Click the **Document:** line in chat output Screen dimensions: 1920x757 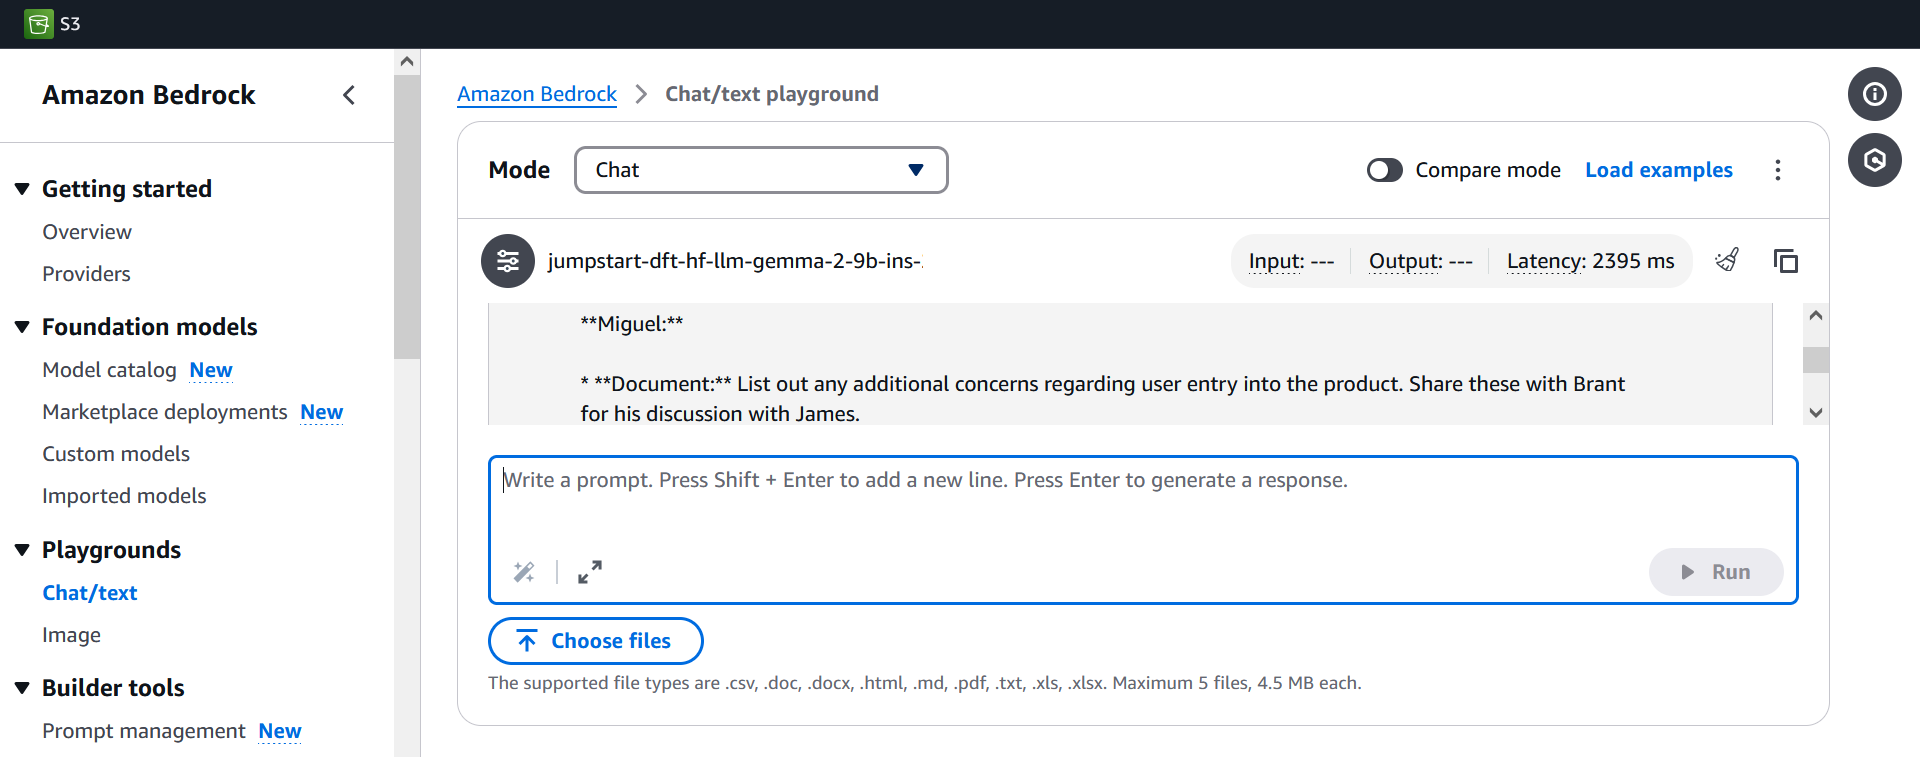1103,399
